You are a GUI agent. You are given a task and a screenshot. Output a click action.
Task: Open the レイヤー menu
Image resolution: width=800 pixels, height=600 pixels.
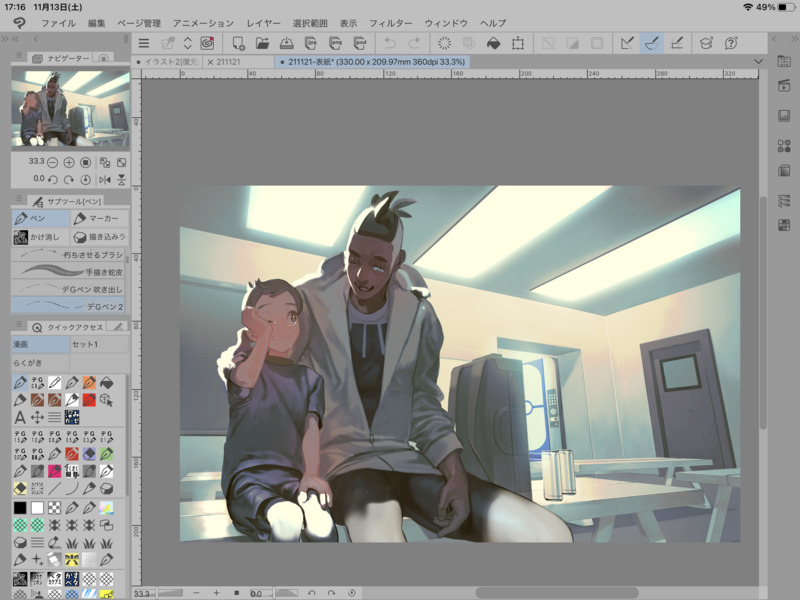263,22
